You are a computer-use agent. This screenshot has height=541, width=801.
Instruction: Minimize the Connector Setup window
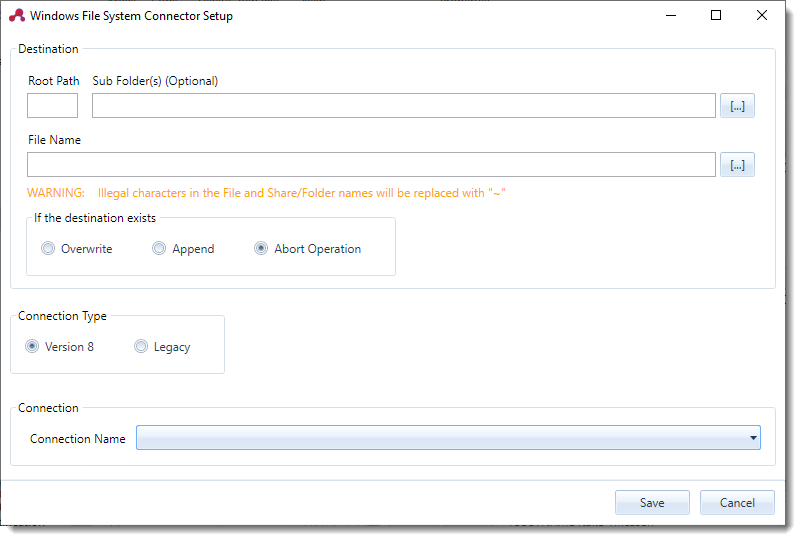(x=670, y=16)
